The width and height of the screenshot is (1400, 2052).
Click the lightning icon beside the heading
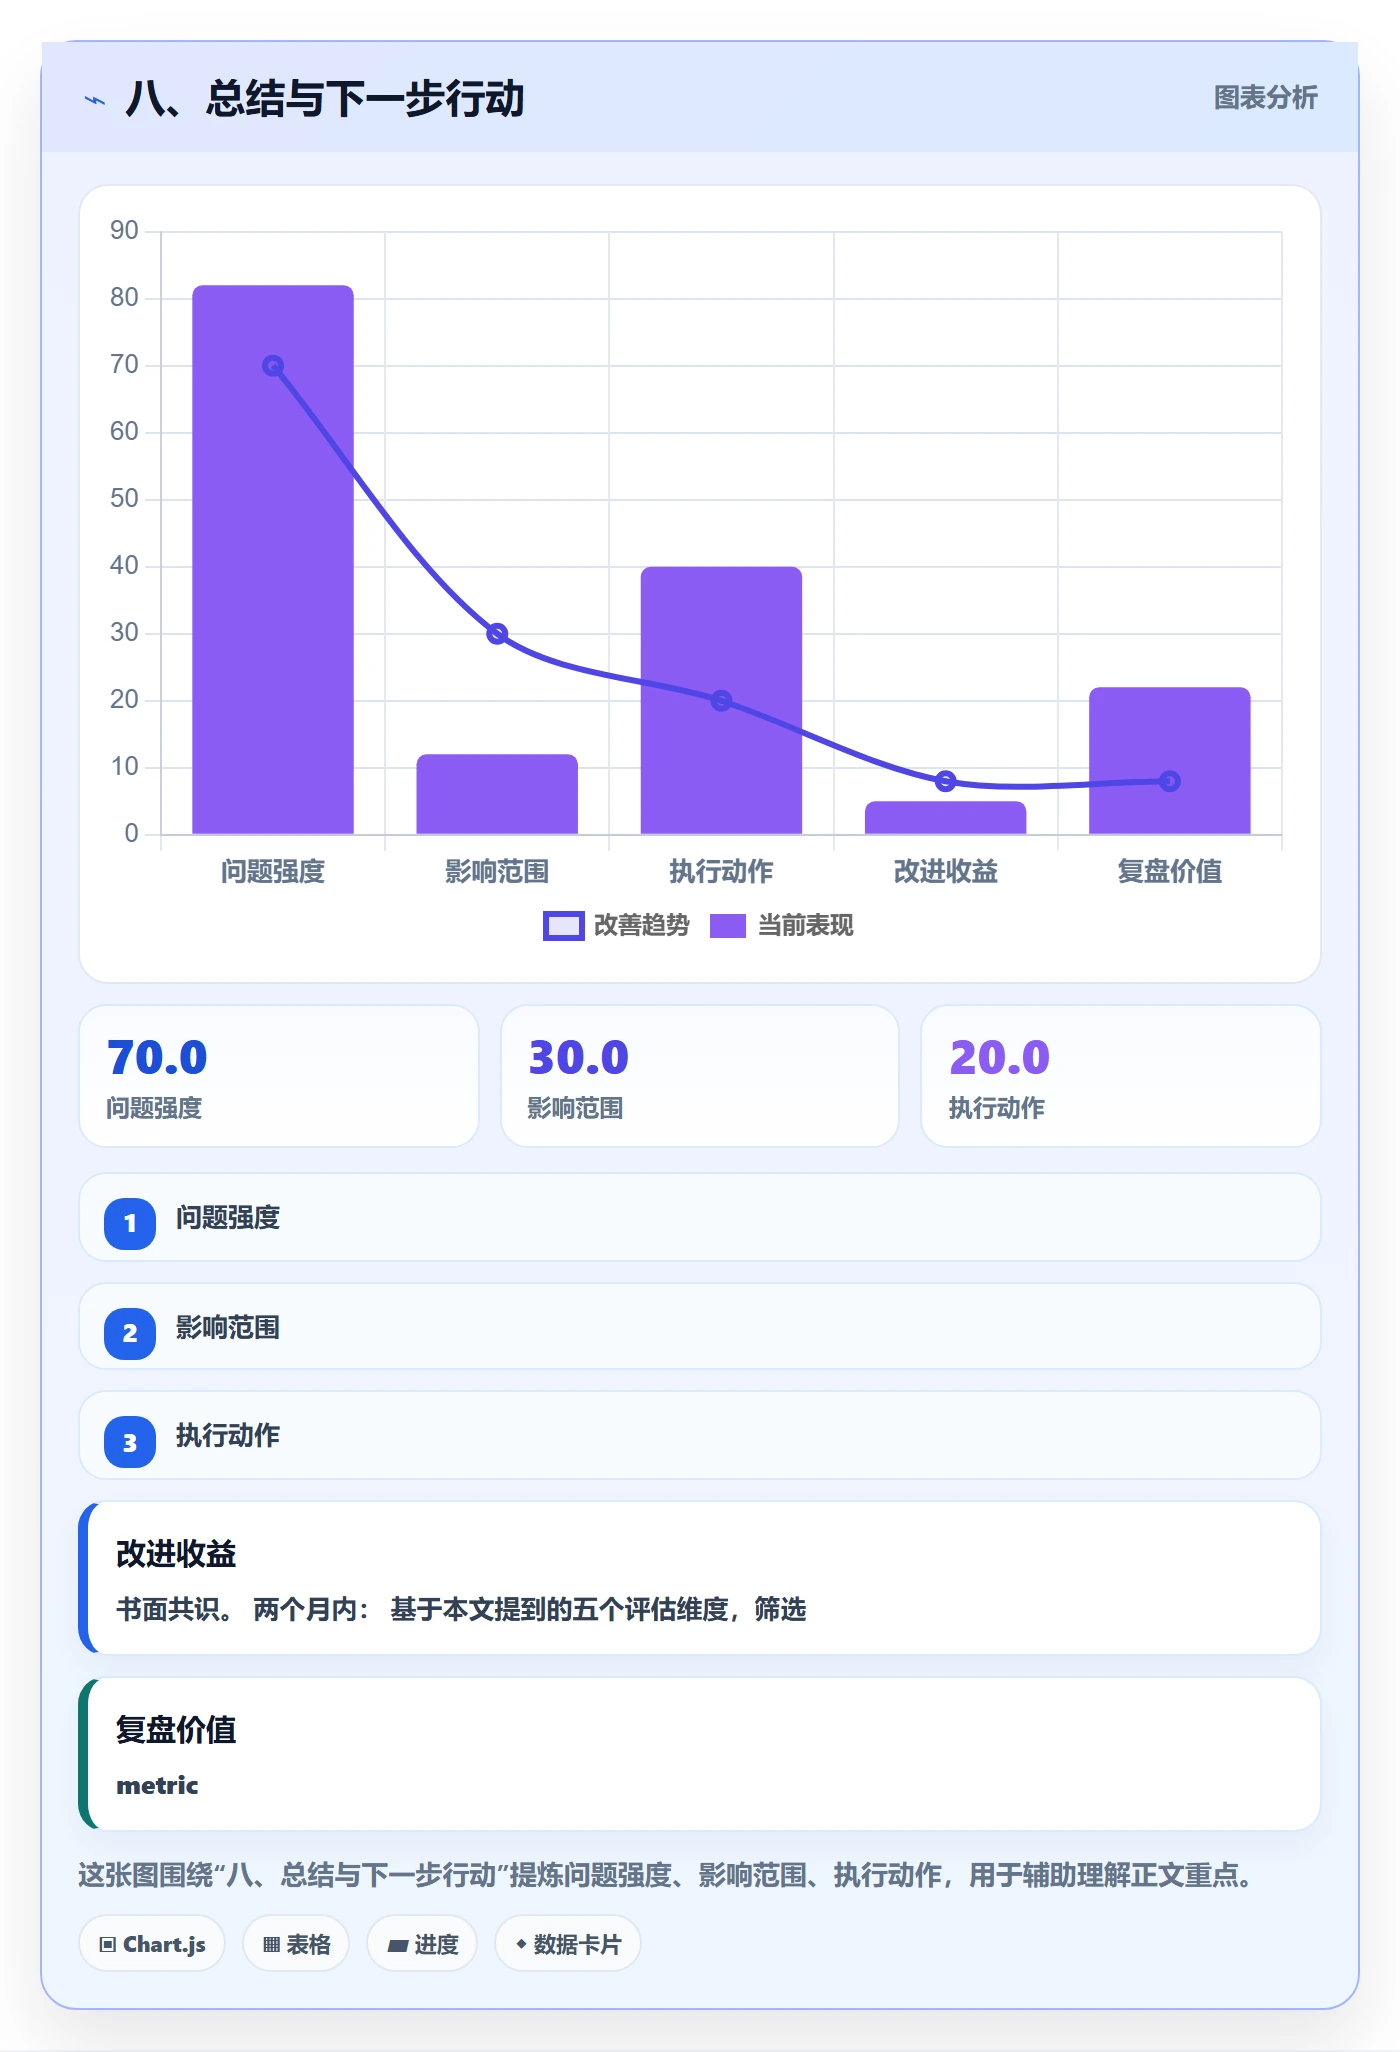(95, 100)
